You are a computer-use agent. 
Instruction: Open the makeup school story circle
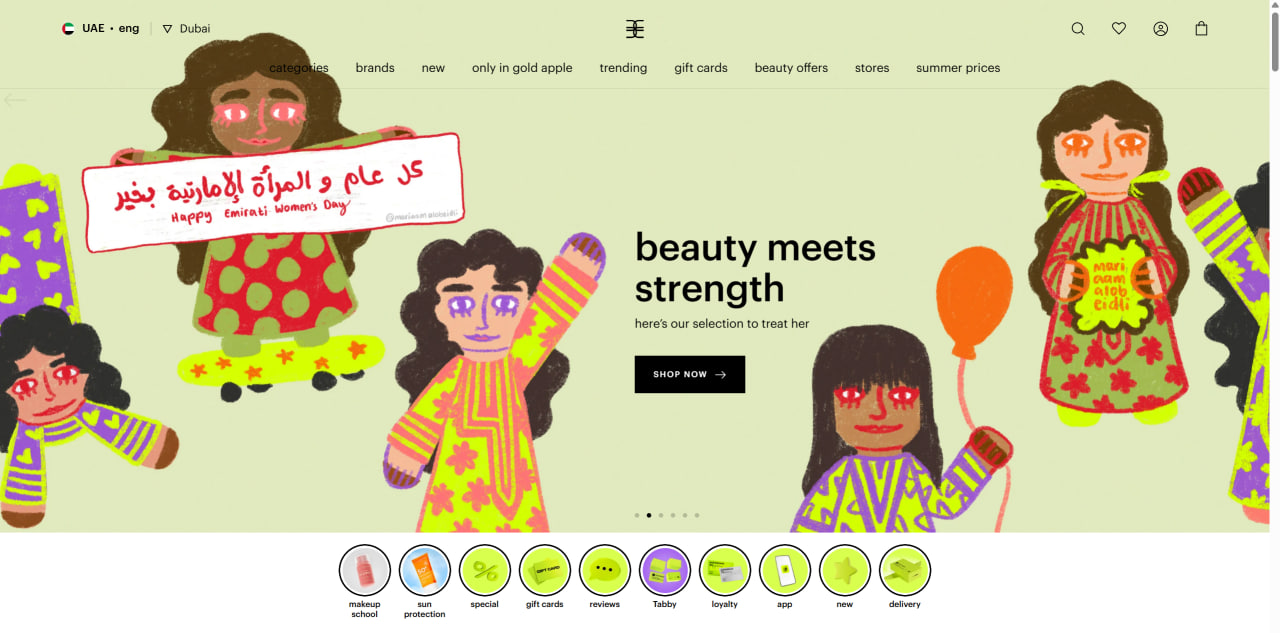tap(365, 570)
